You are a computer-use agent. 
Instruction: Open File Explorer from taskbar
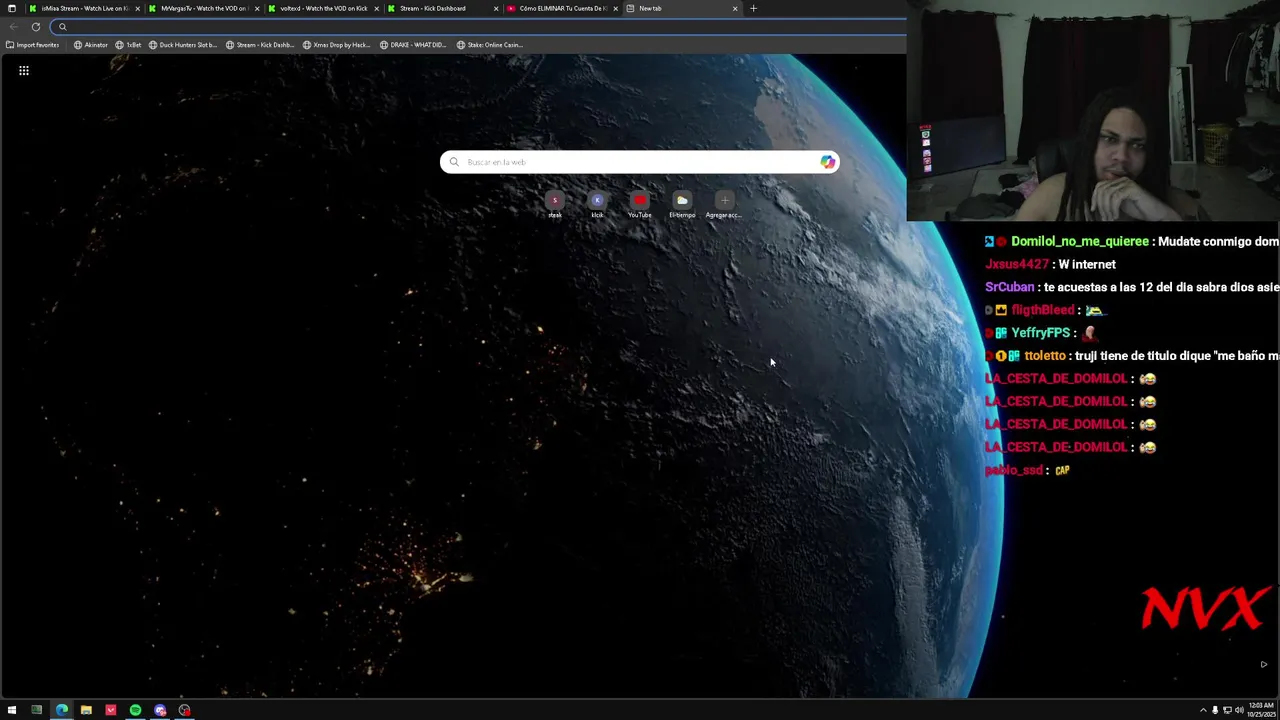[x=86, y=710]
